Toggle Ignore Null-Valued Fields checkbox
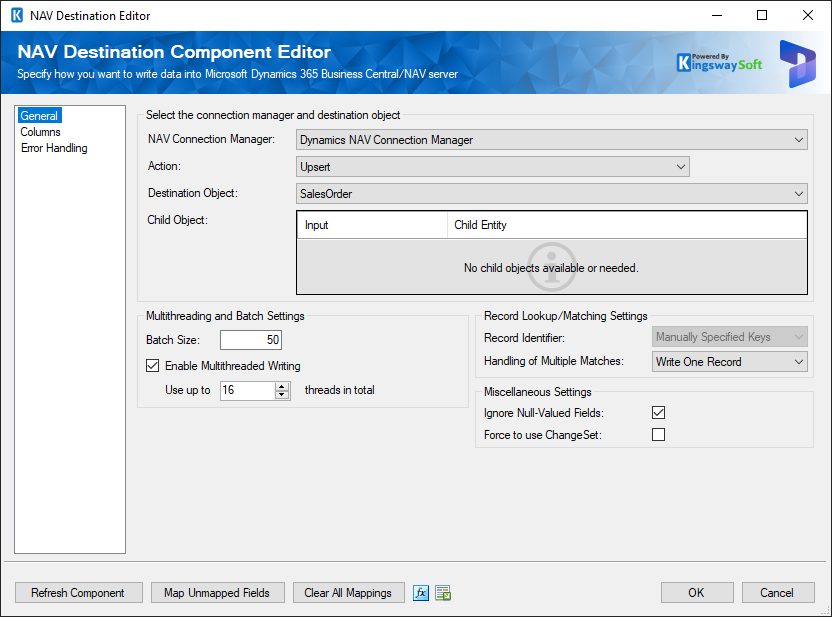 pos(658,413)
